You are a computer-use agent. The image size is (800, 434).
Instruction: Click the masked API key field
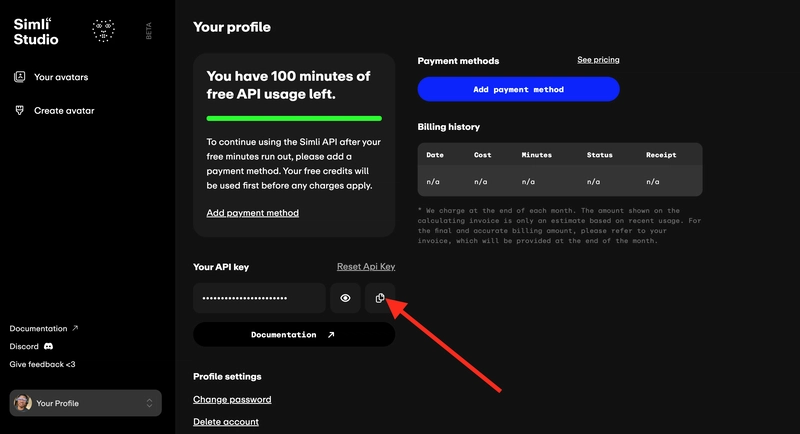tap(260, 298)
